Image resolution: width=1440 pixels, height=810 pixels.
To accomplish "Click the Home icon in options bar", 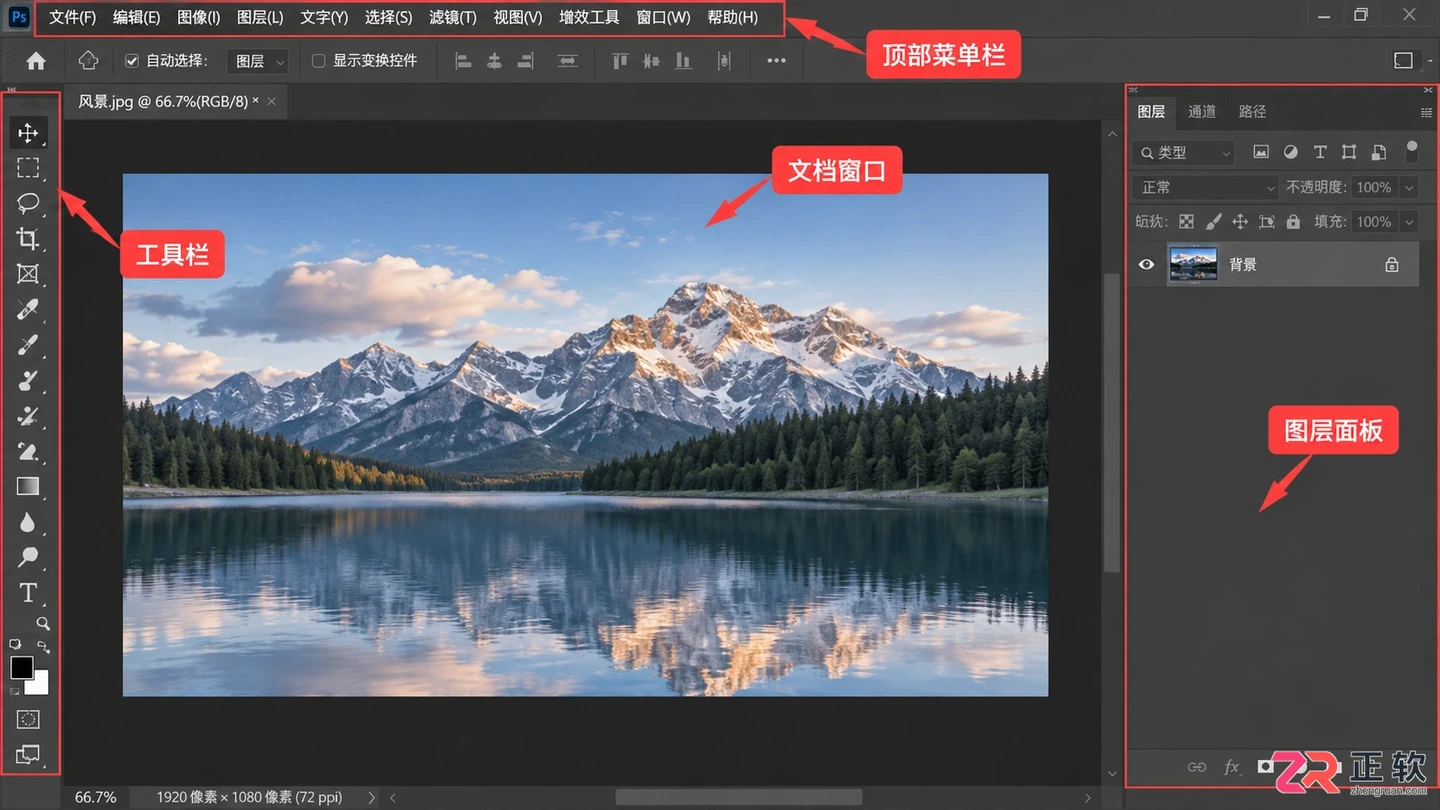I will pos(36,61).
